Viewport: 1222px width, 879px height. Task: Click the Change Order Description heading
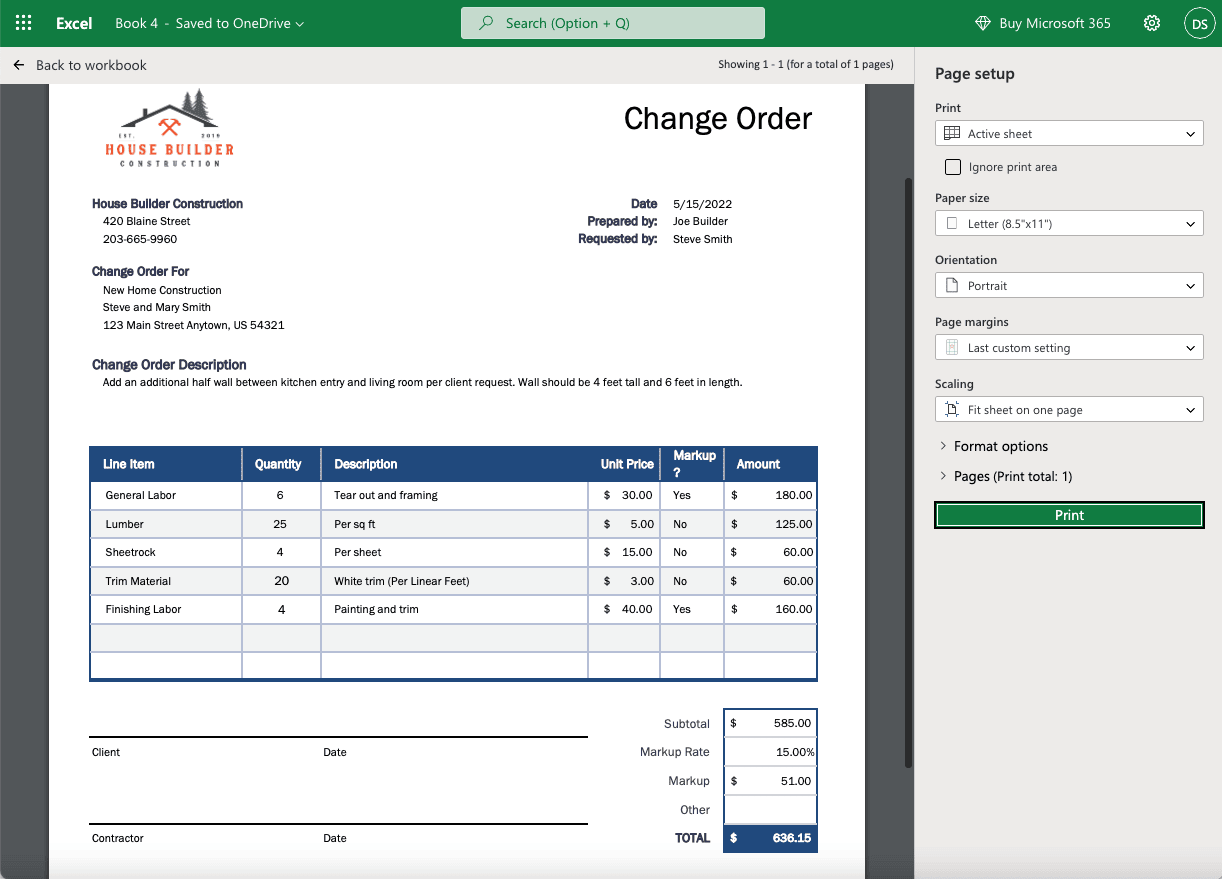[x=169, y=365]
